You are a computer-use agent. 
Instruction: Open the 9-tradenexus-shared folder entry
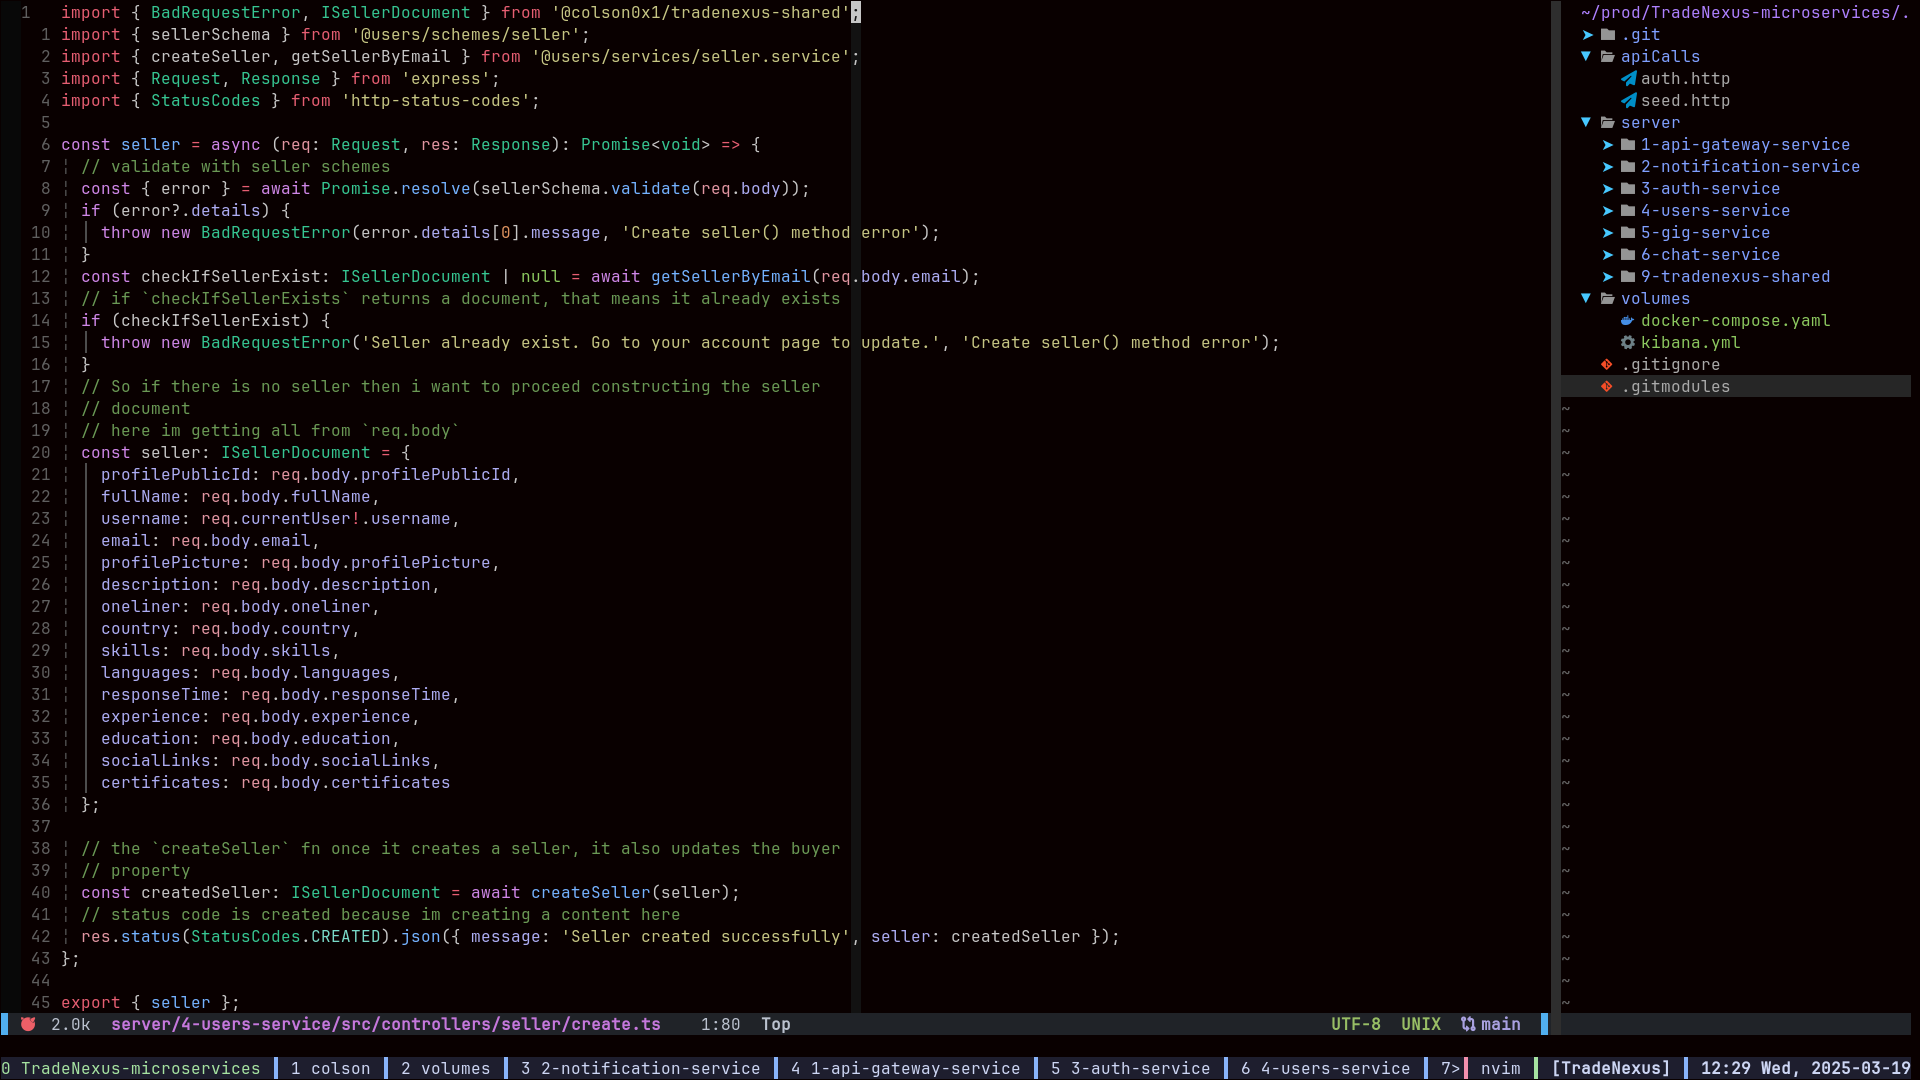coord(1735,277)
